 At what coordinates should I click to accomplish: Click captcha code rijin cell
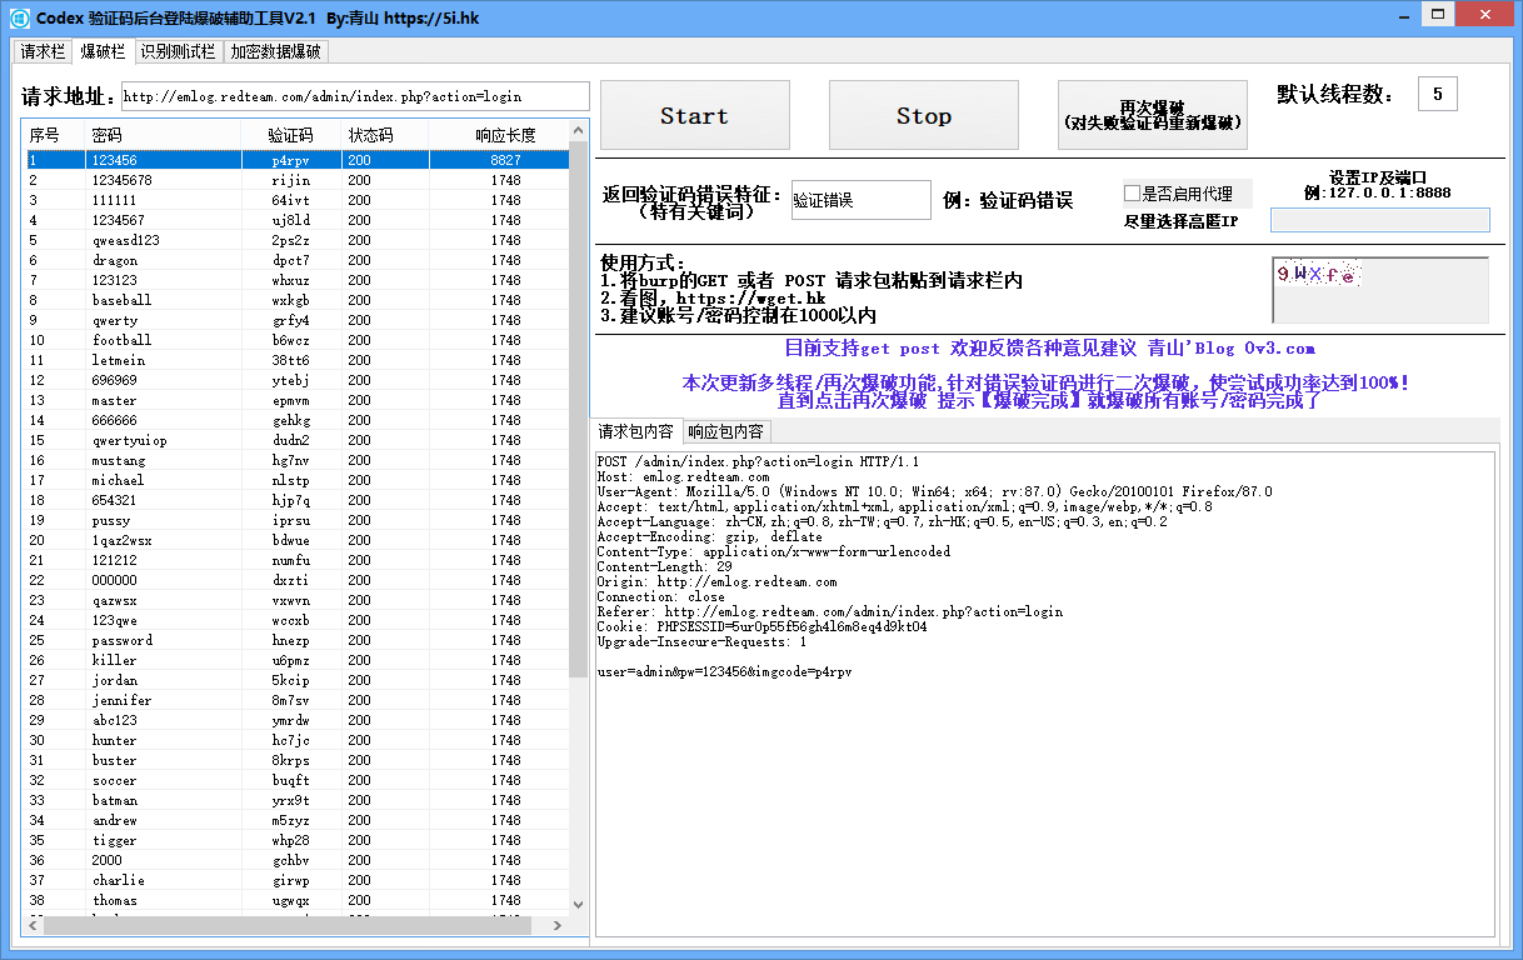[x=291, y=180]
